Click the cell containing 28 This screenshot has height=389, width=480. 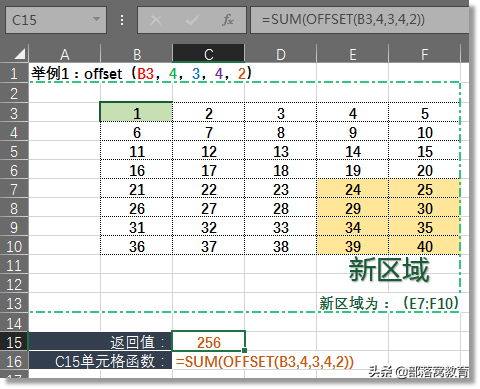coord(281,208)
